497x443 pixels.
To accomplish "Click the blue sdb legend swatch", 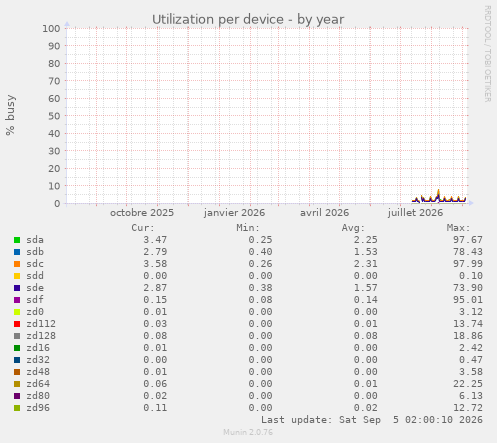I will (17, 252).
